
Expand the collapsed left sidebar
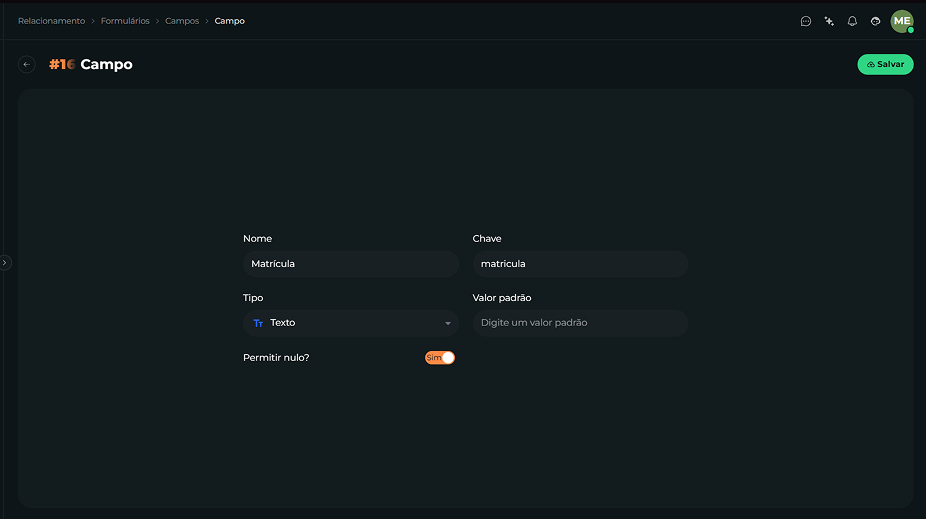point(5,262)
